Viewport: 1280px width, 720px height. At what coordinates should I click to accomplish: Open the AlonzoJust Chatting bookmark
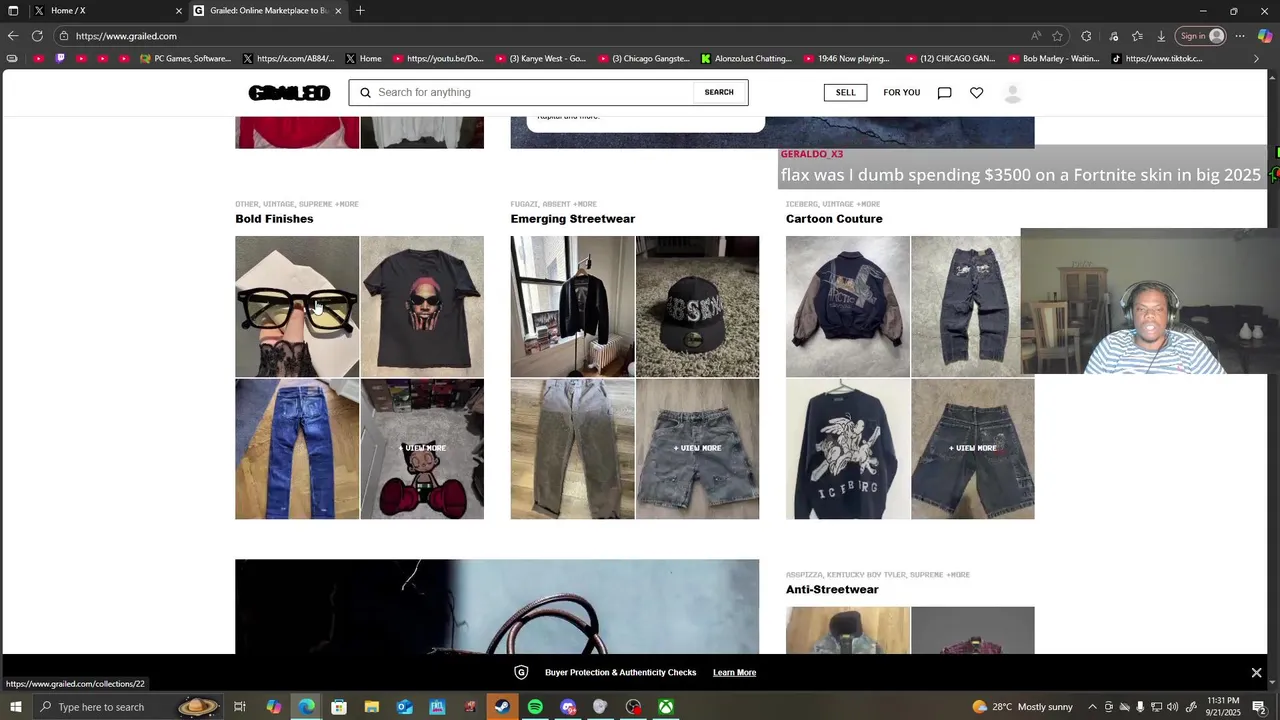(x=747, y=59)
